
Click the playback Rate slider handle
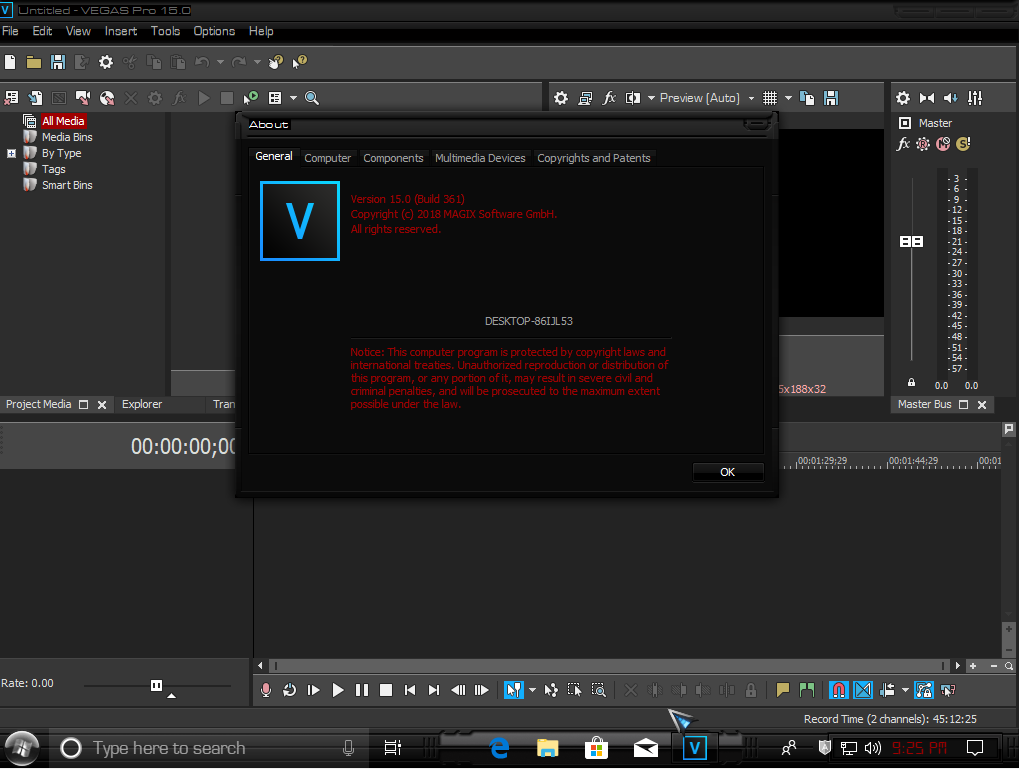[157, 685]
